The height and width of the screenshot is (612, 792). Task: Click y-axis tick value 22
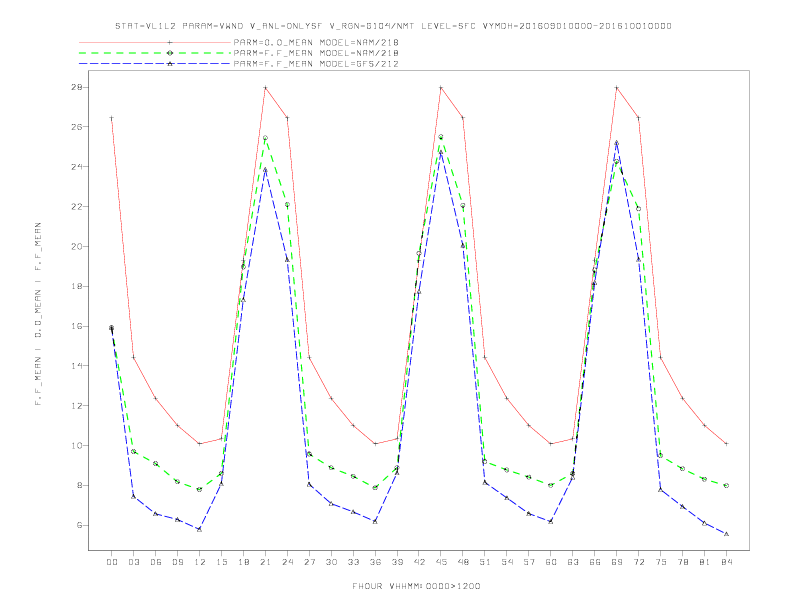click(77, 207)
